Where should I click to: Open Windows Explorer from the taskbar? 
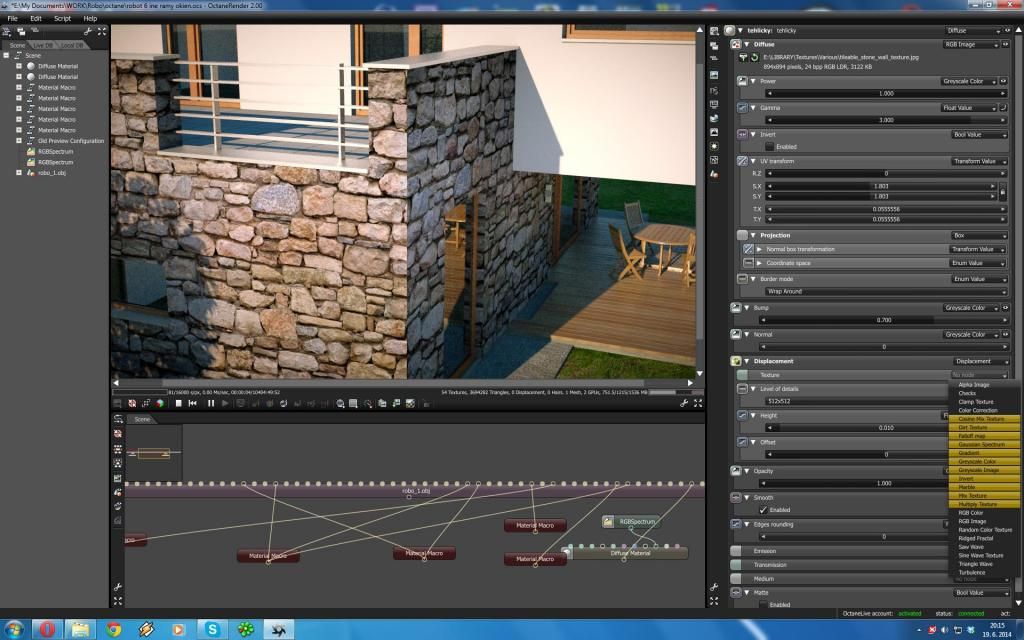coord(80,629)
